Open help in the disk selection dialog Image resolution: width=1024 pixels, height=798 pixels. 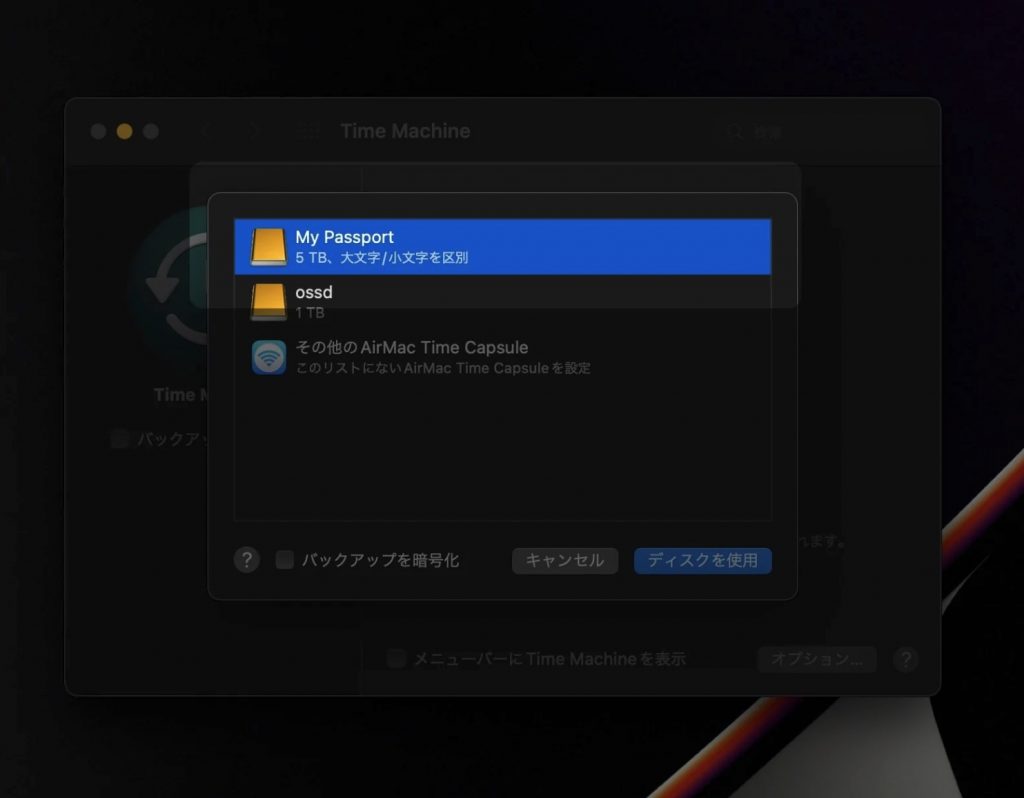point(246,560)
